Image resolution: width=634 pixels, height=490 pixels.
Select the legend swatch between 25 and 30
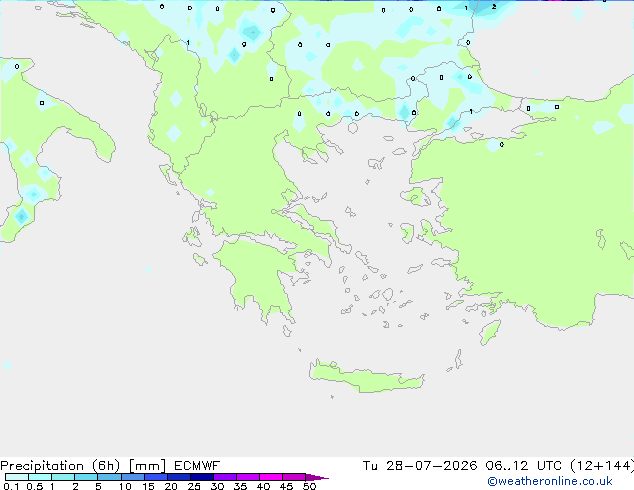(x=202, y=477)
